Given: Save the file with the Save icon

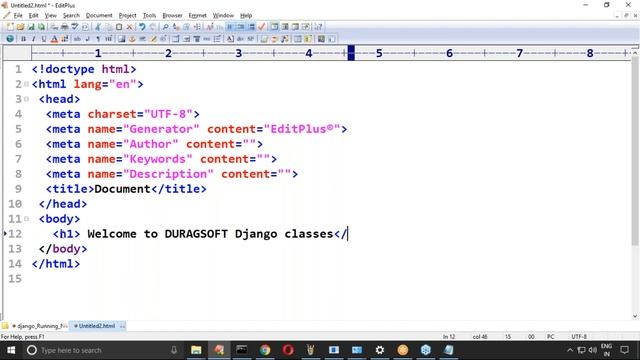Looking at the screenshot, I should tap(31, 27).
